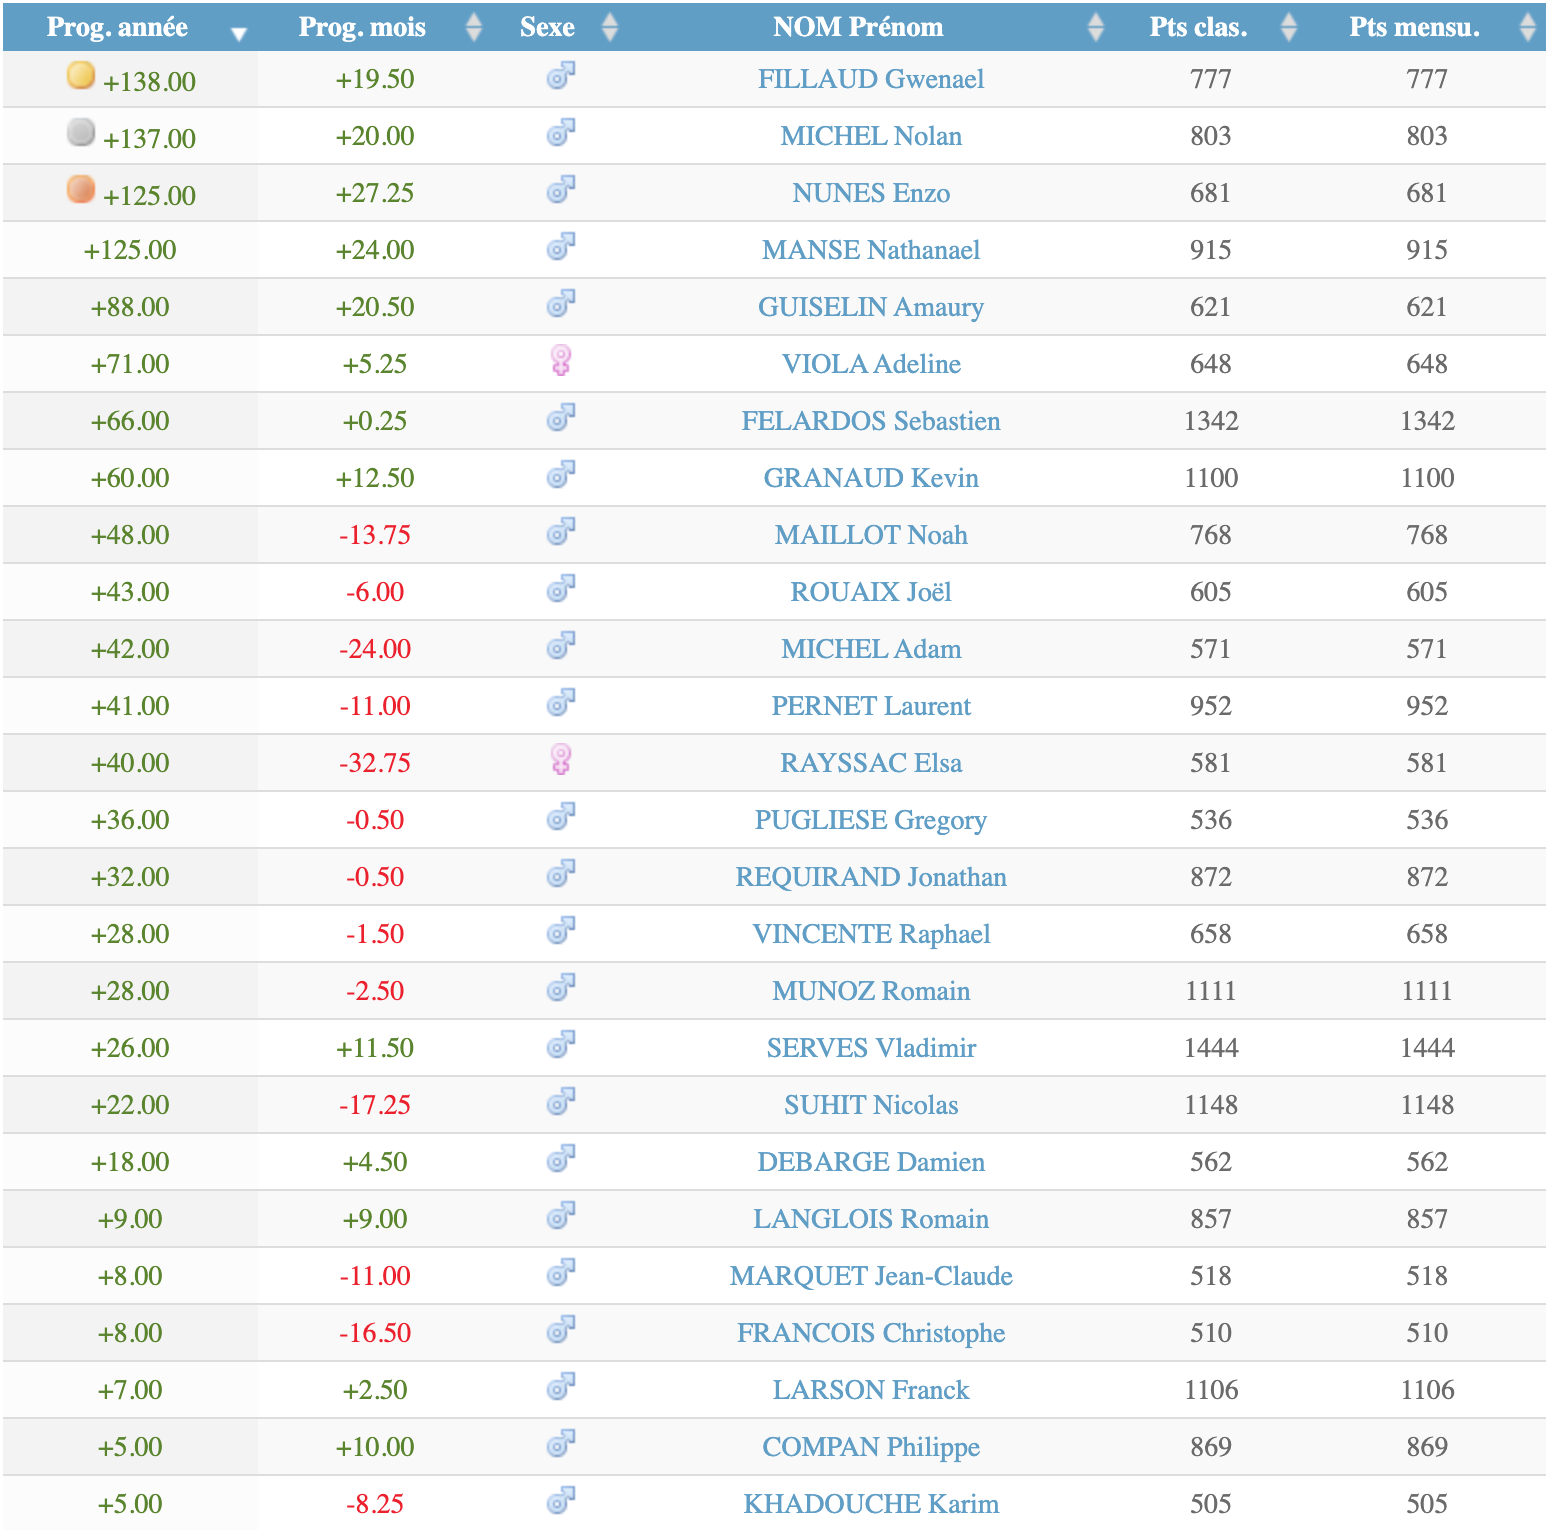
Task: Toggle sort arrows on Sexe column
Action: 610,28
